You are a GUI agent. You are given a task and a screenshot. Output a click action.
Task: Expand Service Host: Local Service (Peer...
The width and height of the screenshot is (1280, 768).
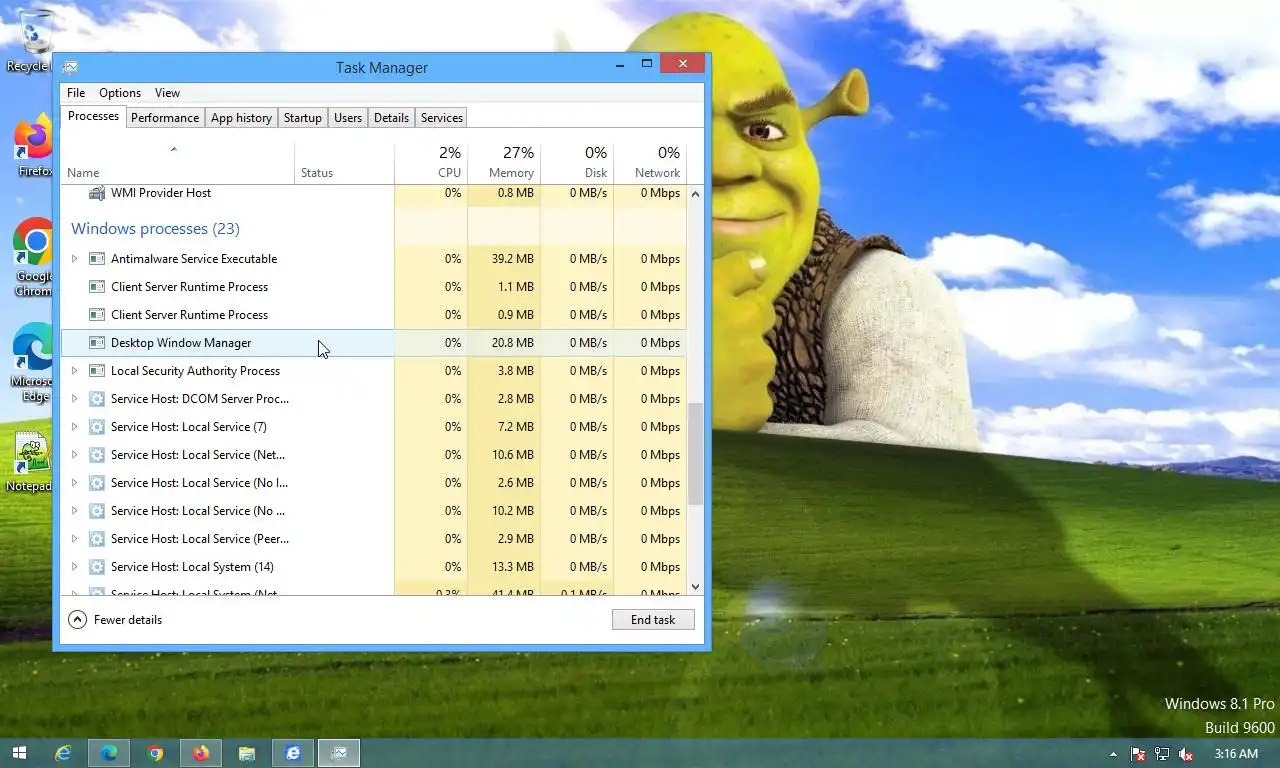click(74, 539)
